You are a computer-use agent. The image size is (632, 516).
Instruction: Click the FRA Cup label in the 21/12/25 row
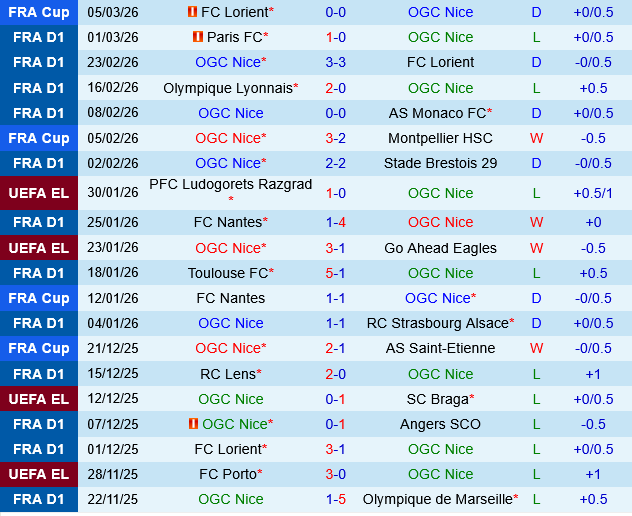[x=39, y=348]
